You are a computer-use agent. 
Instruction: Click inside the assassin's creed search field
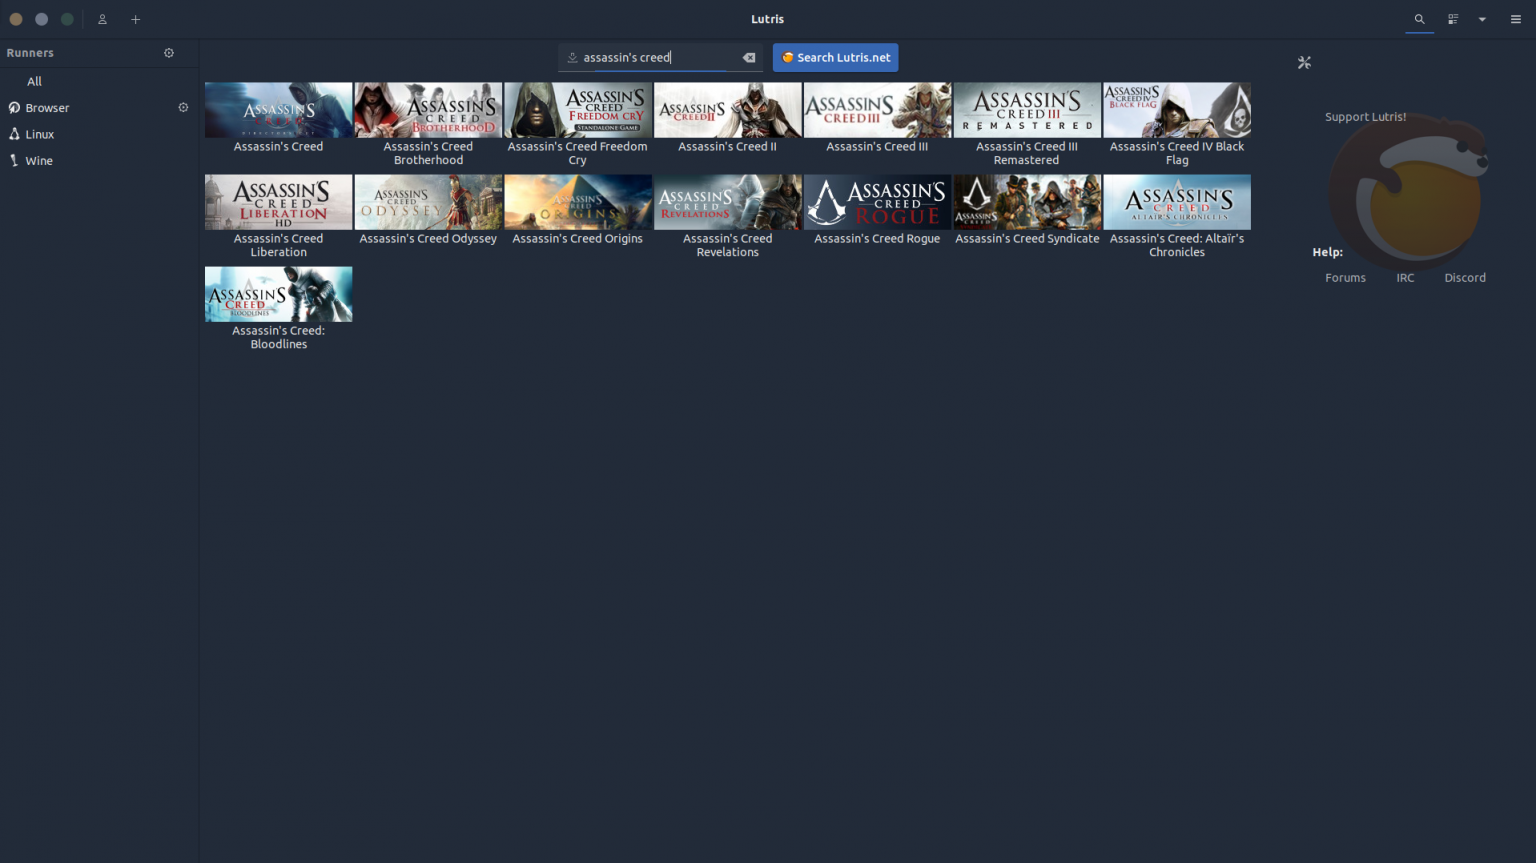tap(655, 58)
